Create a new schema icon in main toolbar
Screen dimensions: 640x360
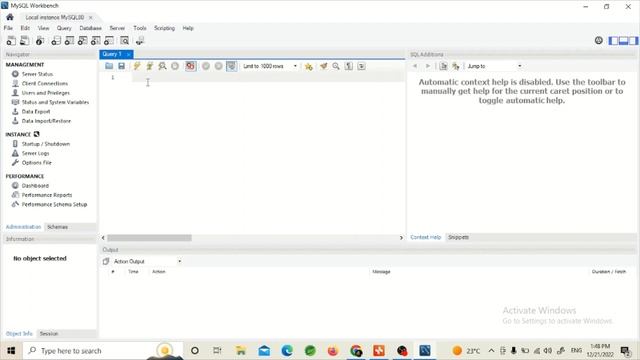coord(56,40)
